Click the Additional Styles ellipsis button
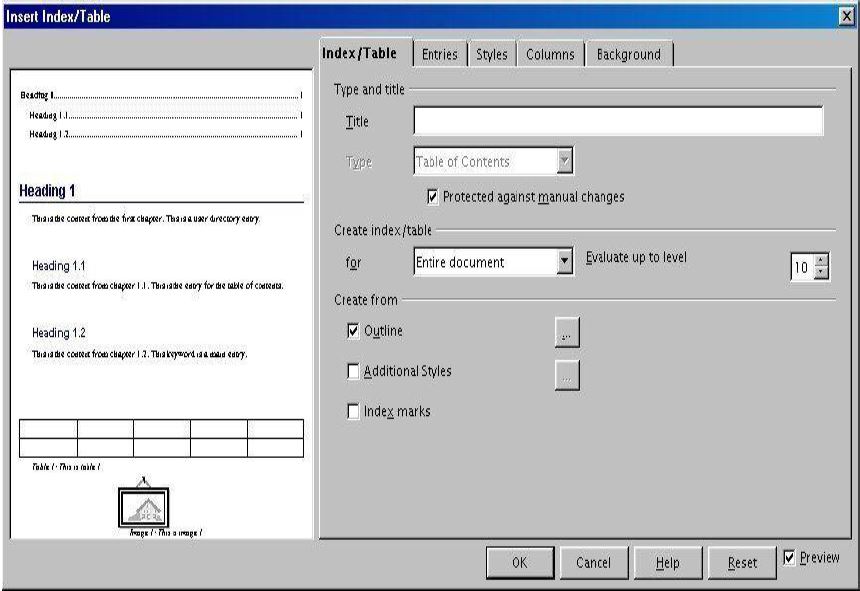 click(567, 376)
